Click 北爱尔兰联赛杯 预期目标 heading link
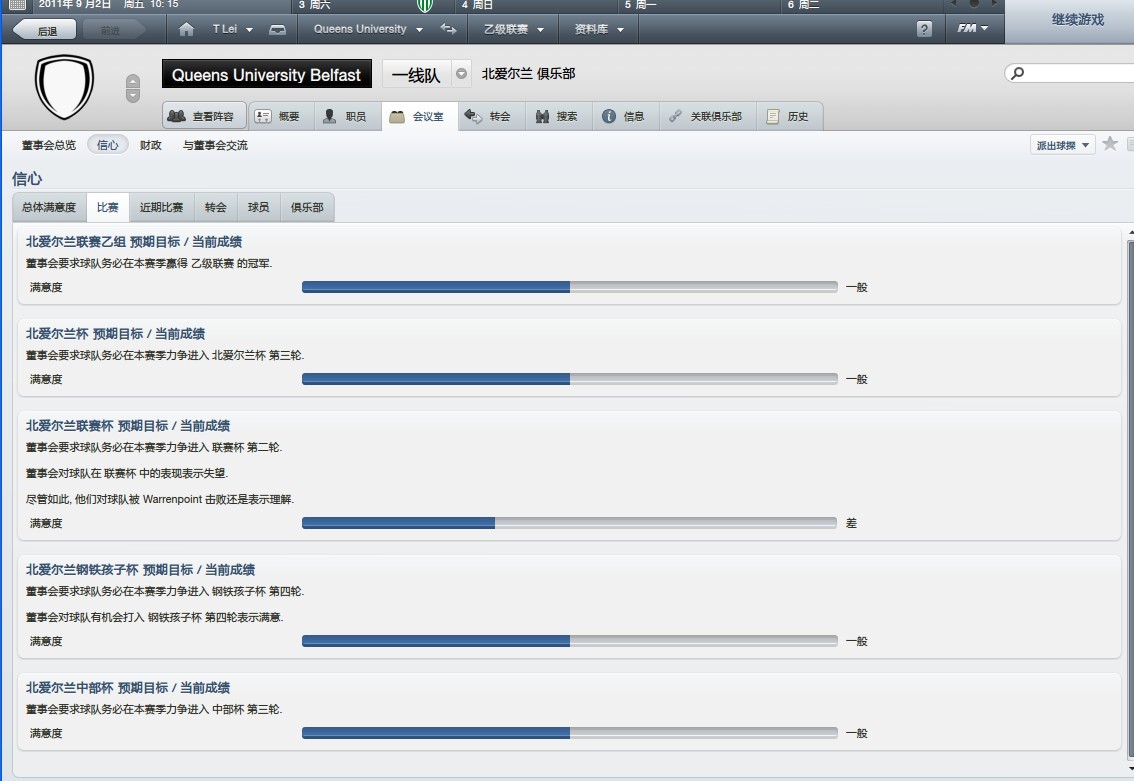This screenshot has width=1134, height=781. coord(128,425)
